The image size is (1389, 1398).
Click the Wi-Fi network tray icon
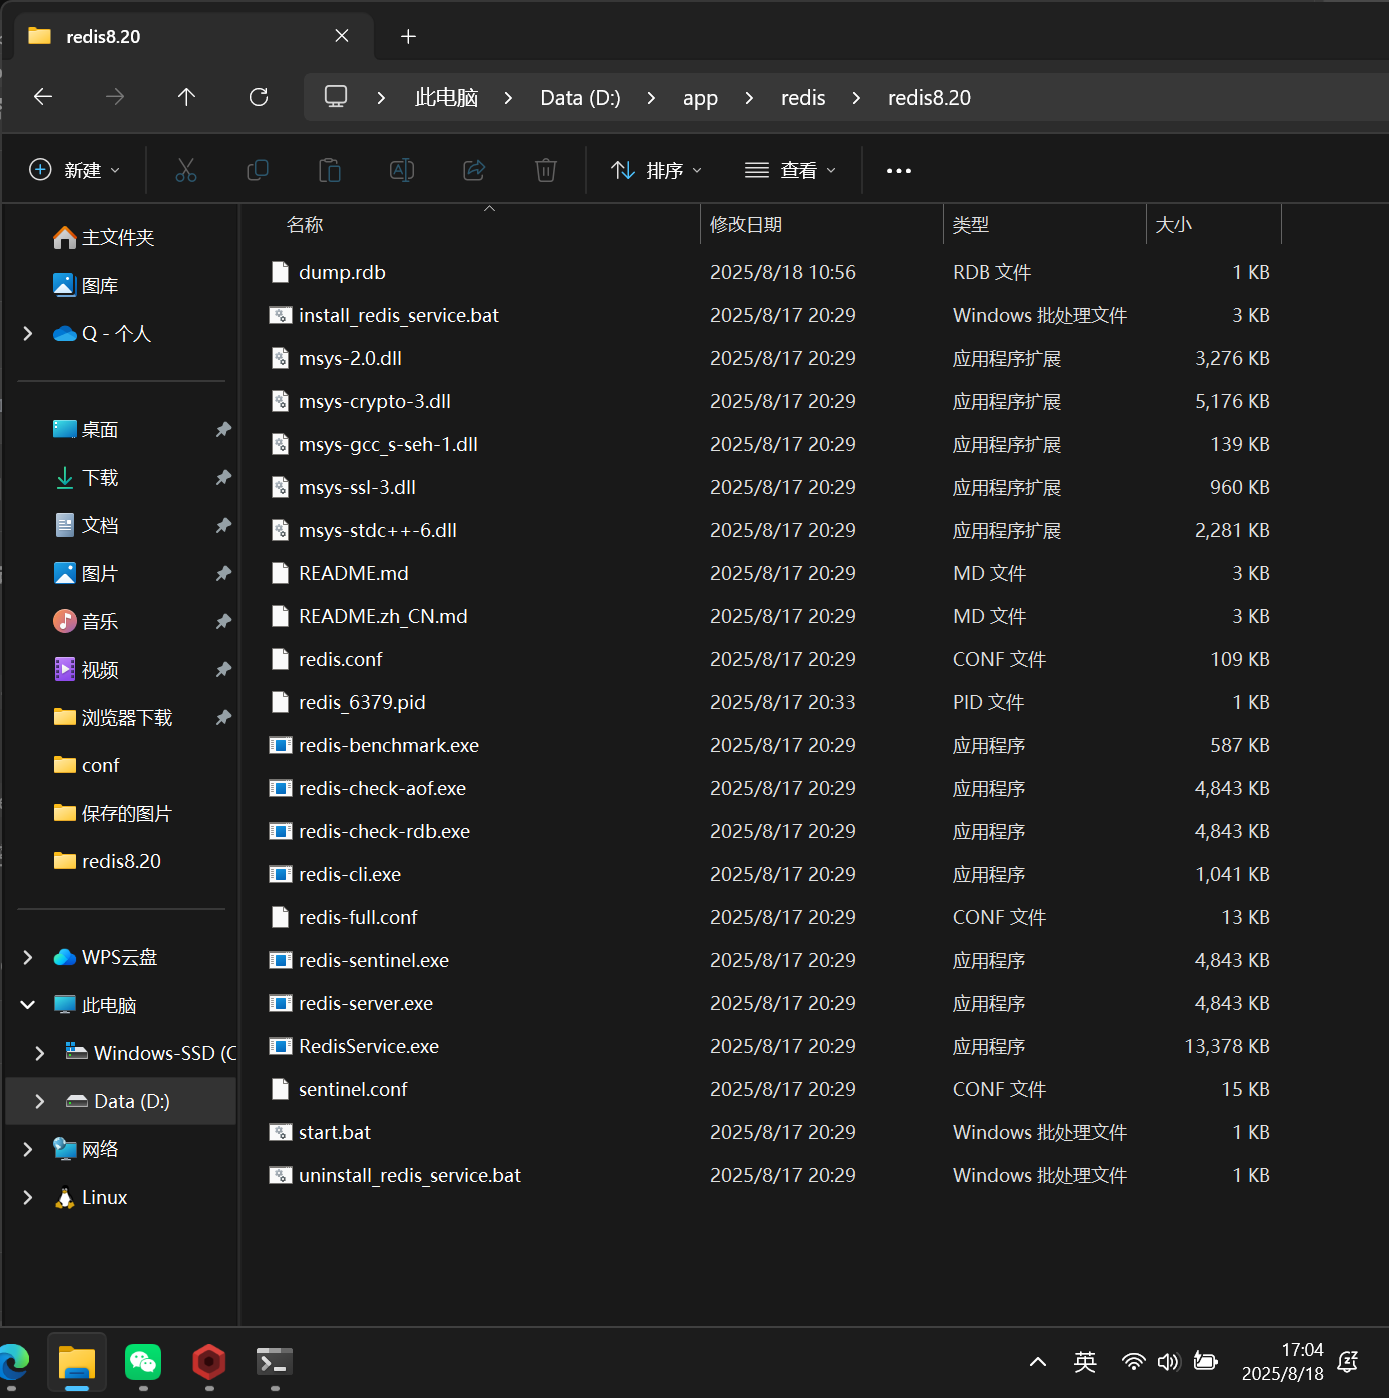click(1133, 1362)
